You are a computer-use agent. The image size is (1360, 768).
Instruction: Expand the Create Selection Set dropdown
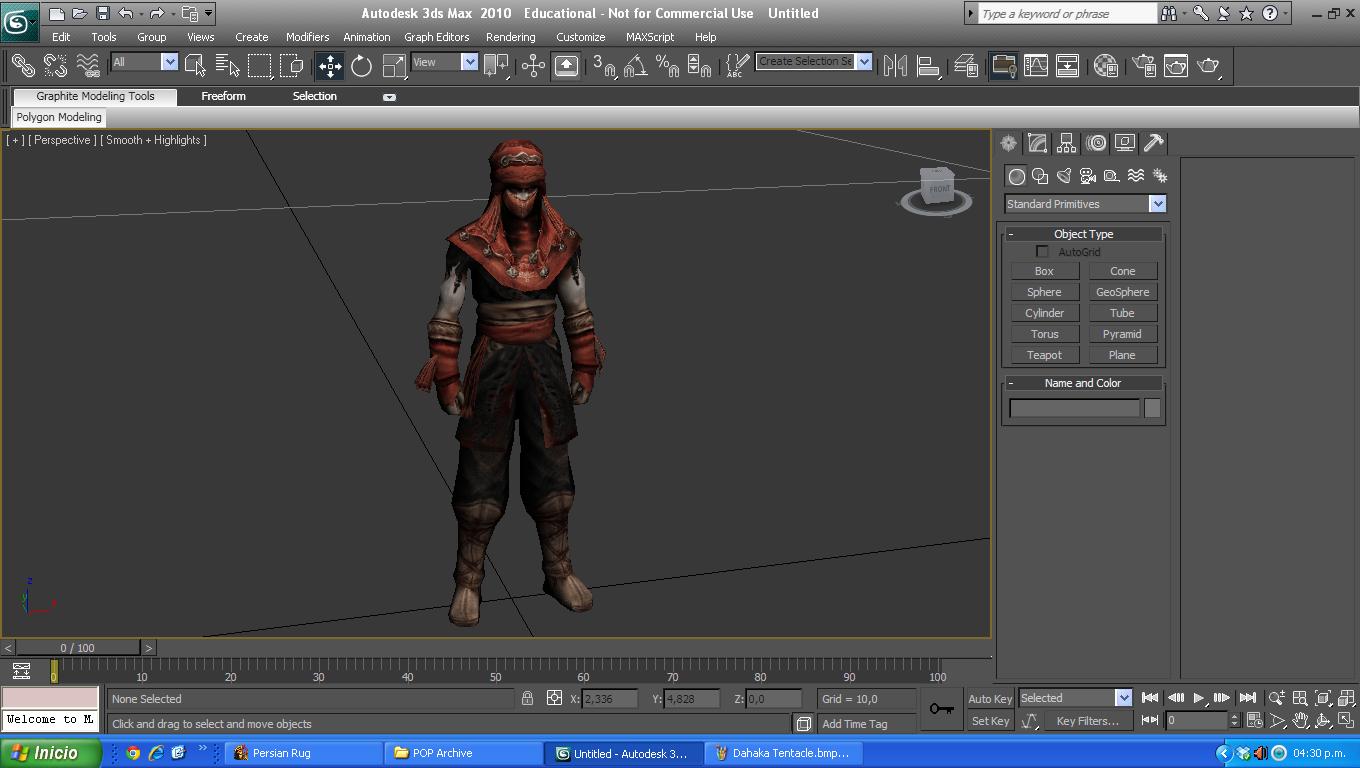click(864, 62)
